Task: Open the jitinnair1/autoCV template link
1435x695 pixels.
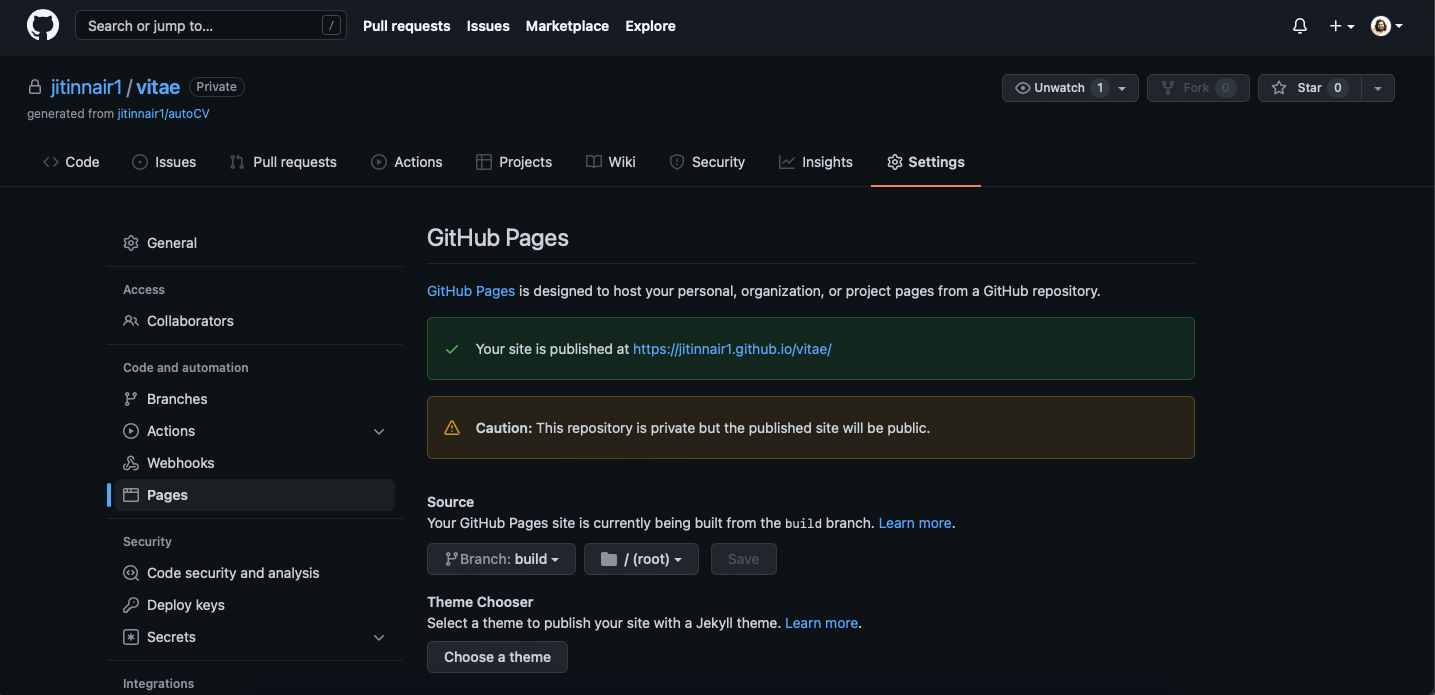Action: pos(163,114)
